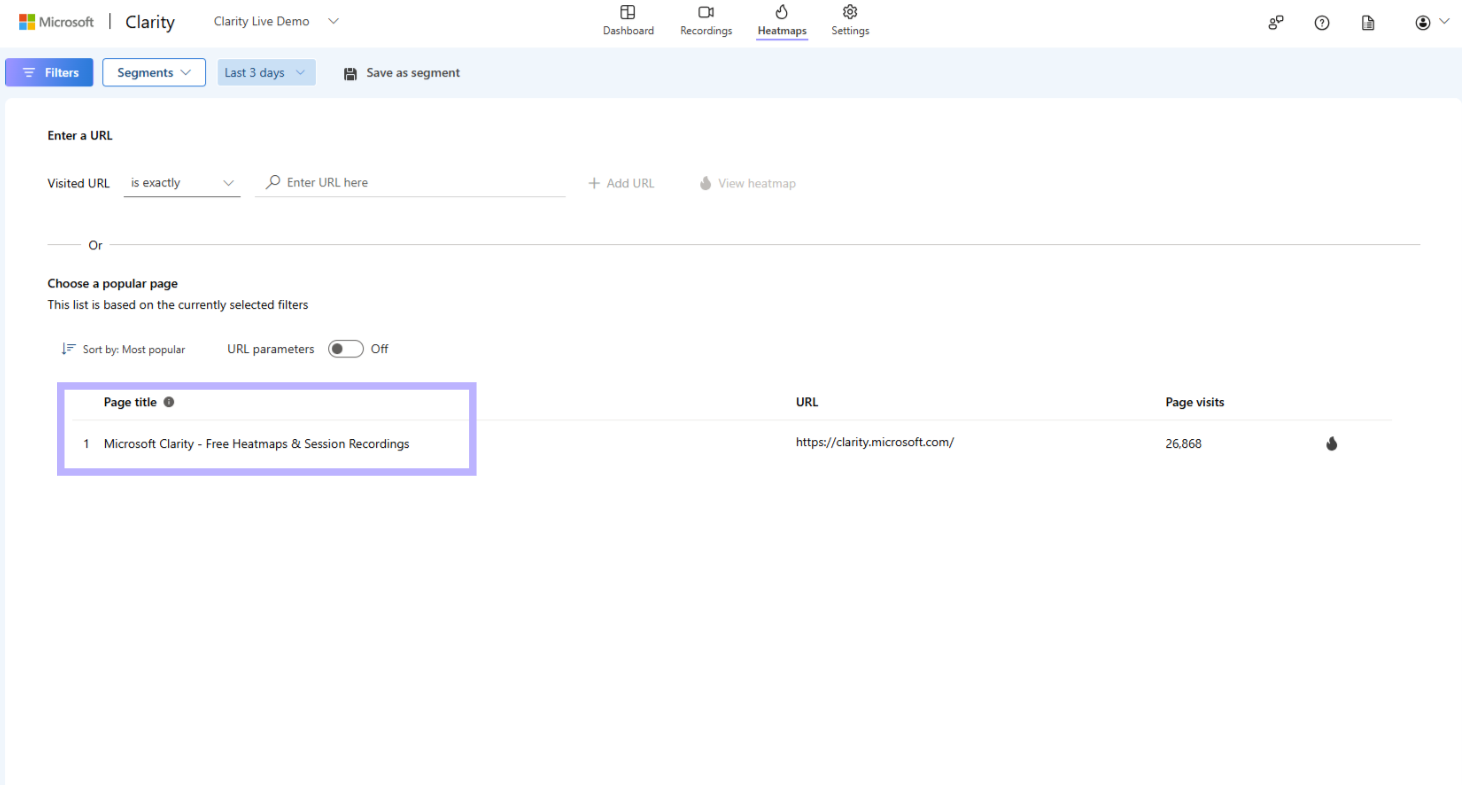Click the Microsoft logo
This screenshot has height=785, width=1462.
click(x=56, y=22)
